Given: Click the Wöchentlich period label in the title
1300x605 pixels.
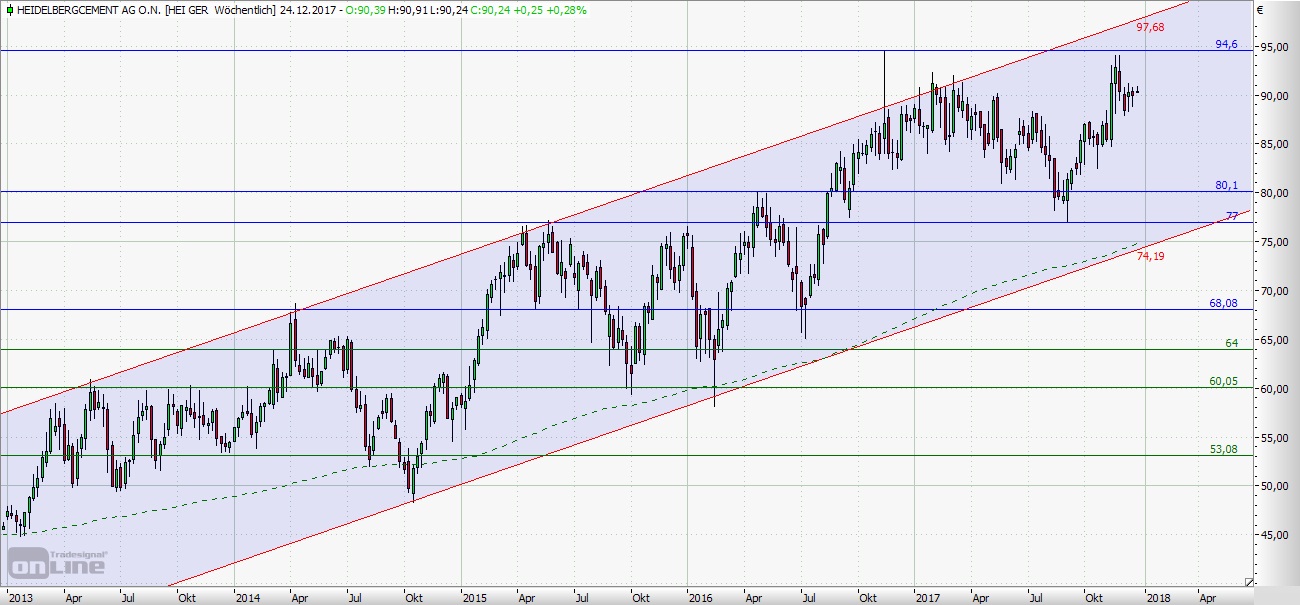Looking at the screenshot, I should 223,10.
